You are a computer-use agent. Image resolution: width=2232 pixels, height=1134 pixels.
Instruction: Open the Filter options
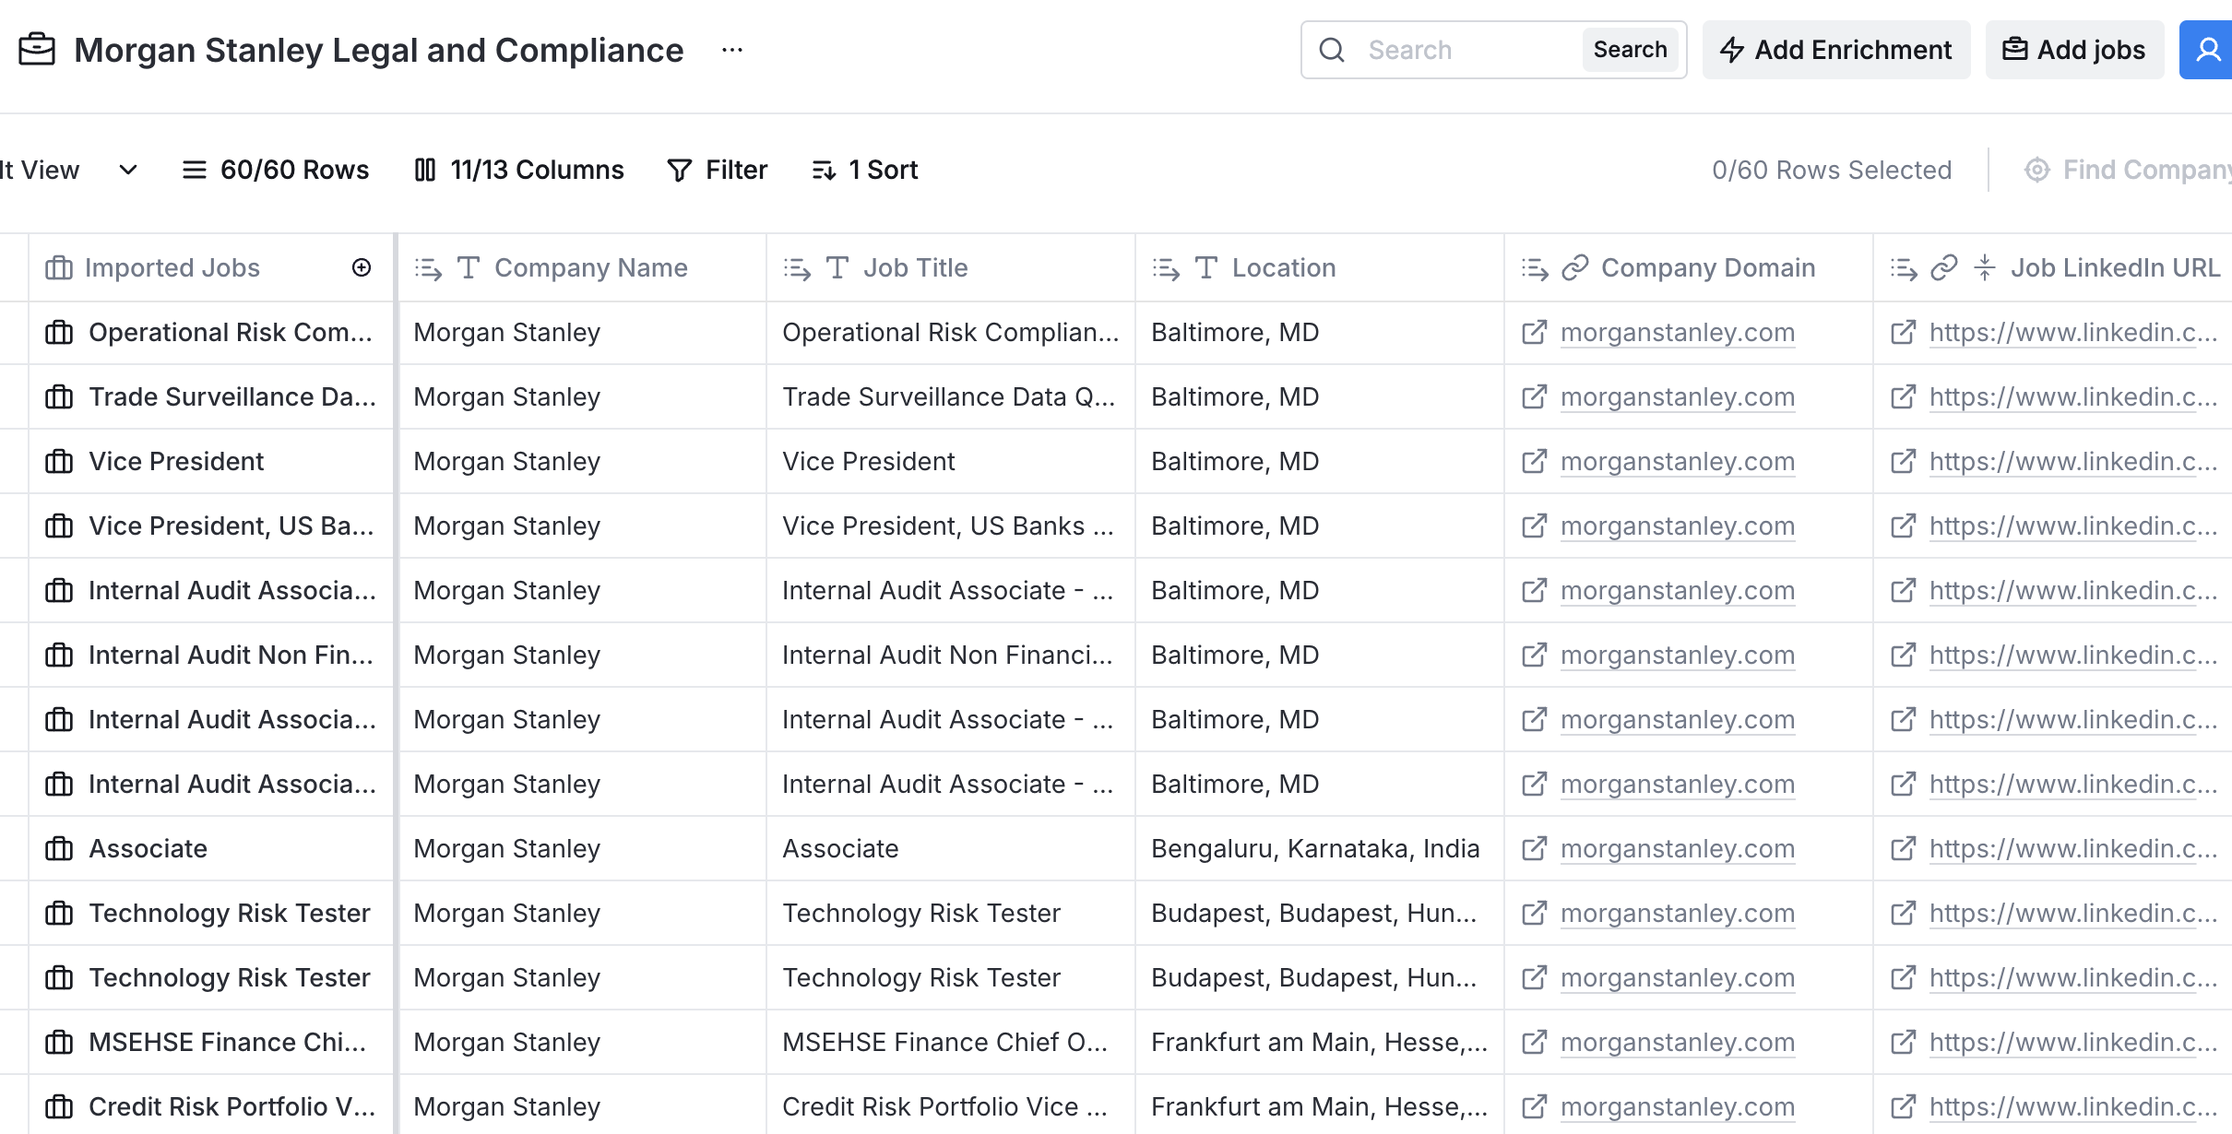pyautogui.click(x=717, y=170)
